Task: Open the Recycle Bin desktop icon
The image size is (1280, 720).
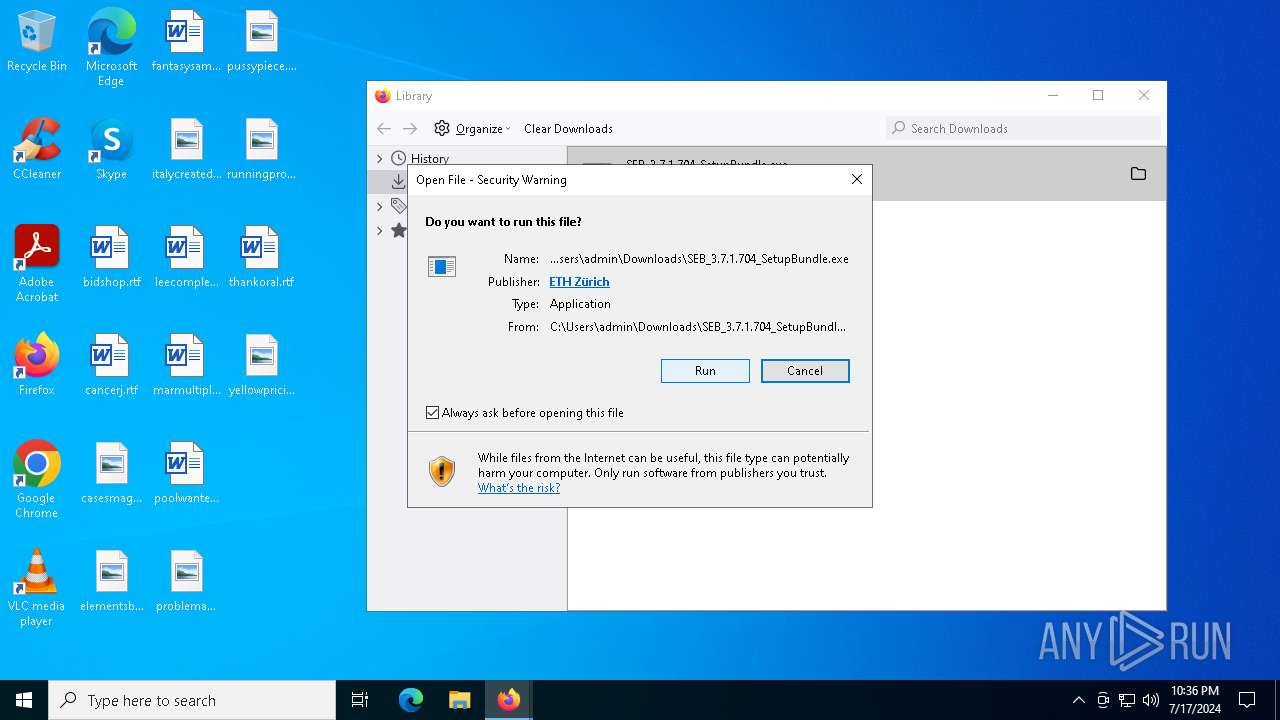Action: pyautogui.click(x=37, y=42)
